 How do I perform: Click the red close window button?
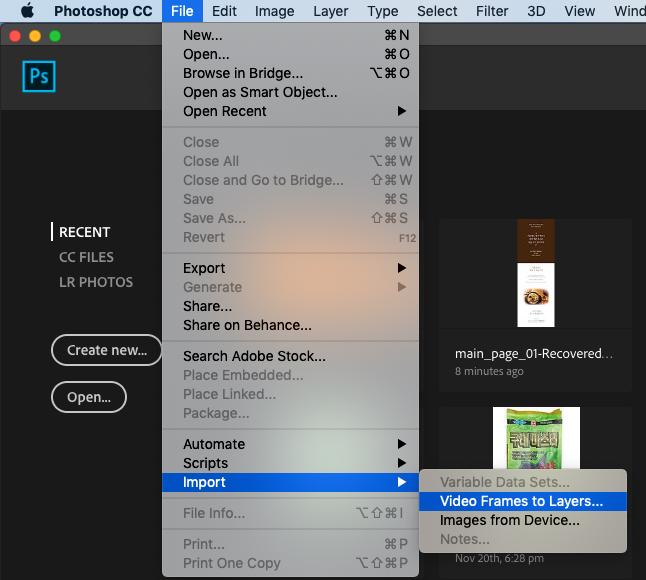pyautogui.click(x=15, y=36)
